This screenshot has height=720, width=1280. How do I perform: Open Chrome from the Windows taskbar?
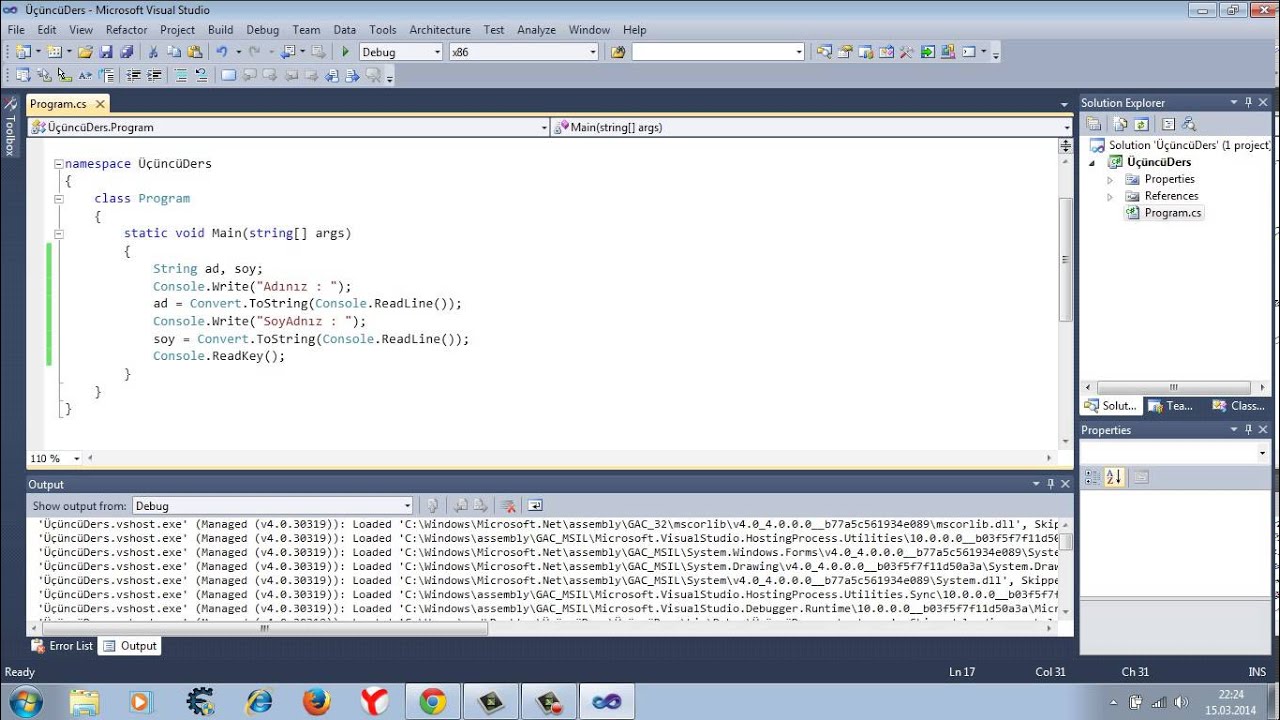click(x=433, y=702)
